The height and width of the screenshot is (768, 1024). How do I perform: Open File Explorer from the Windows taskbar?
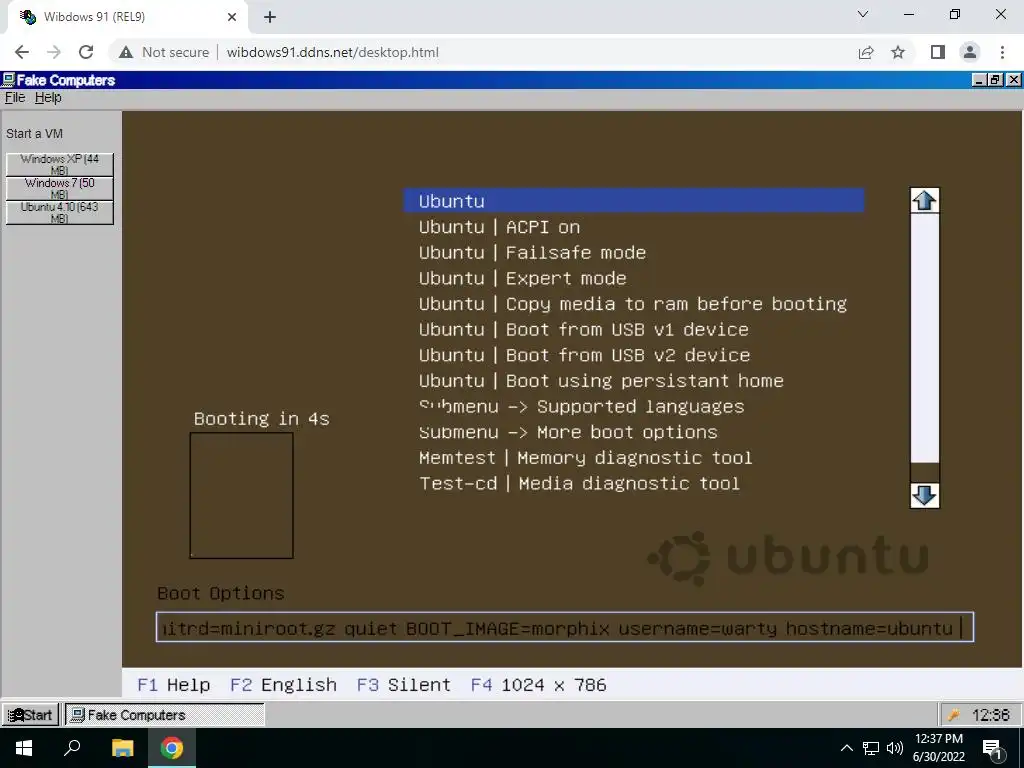pos(122,748)
